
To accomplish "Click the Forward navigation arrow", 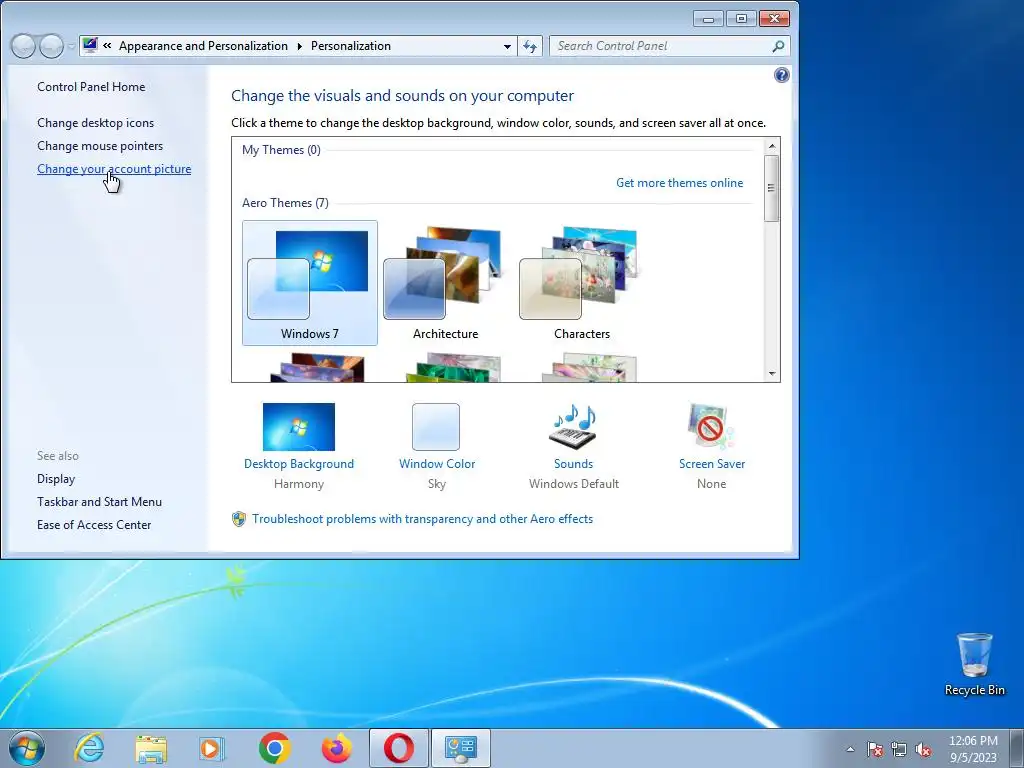I will point(51,46).
